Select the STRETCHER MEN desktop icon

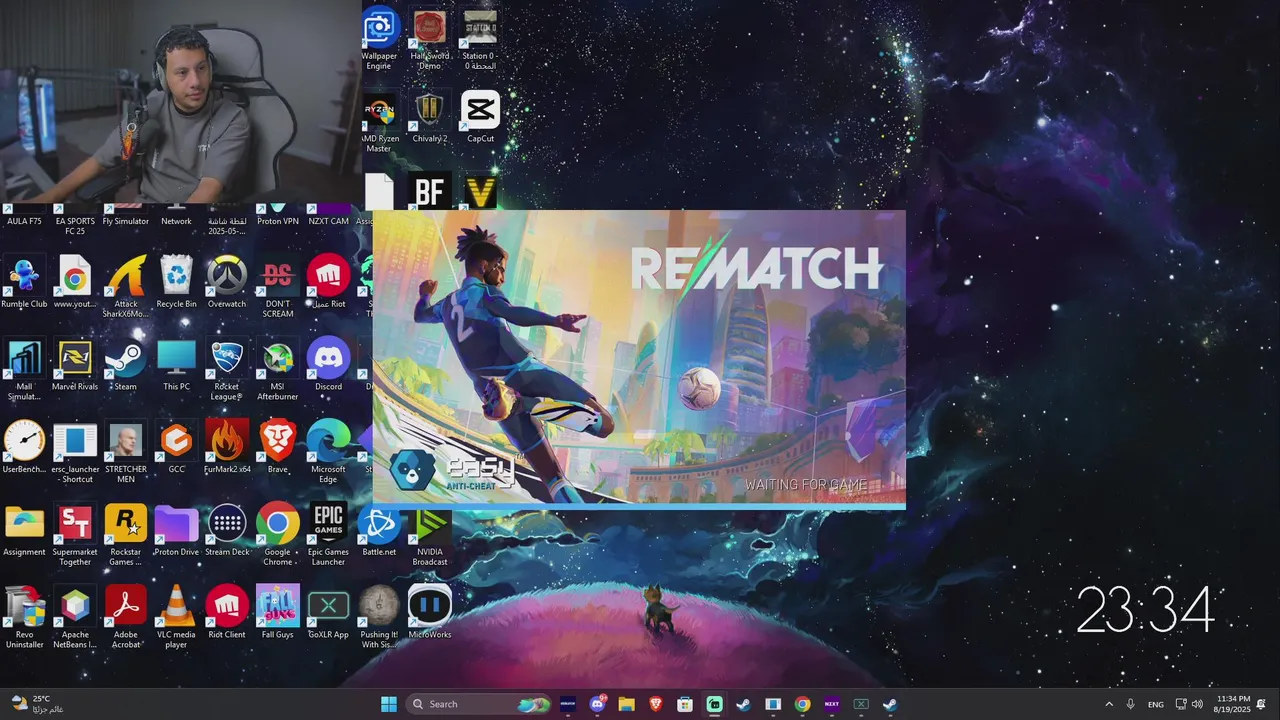(126, 453)
